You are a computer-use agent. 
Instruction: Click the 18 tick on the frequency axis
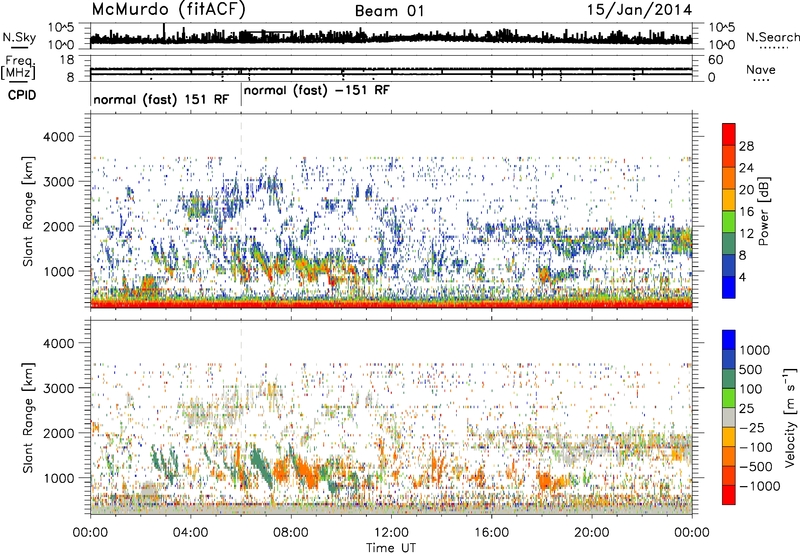[x=66, y=60]
